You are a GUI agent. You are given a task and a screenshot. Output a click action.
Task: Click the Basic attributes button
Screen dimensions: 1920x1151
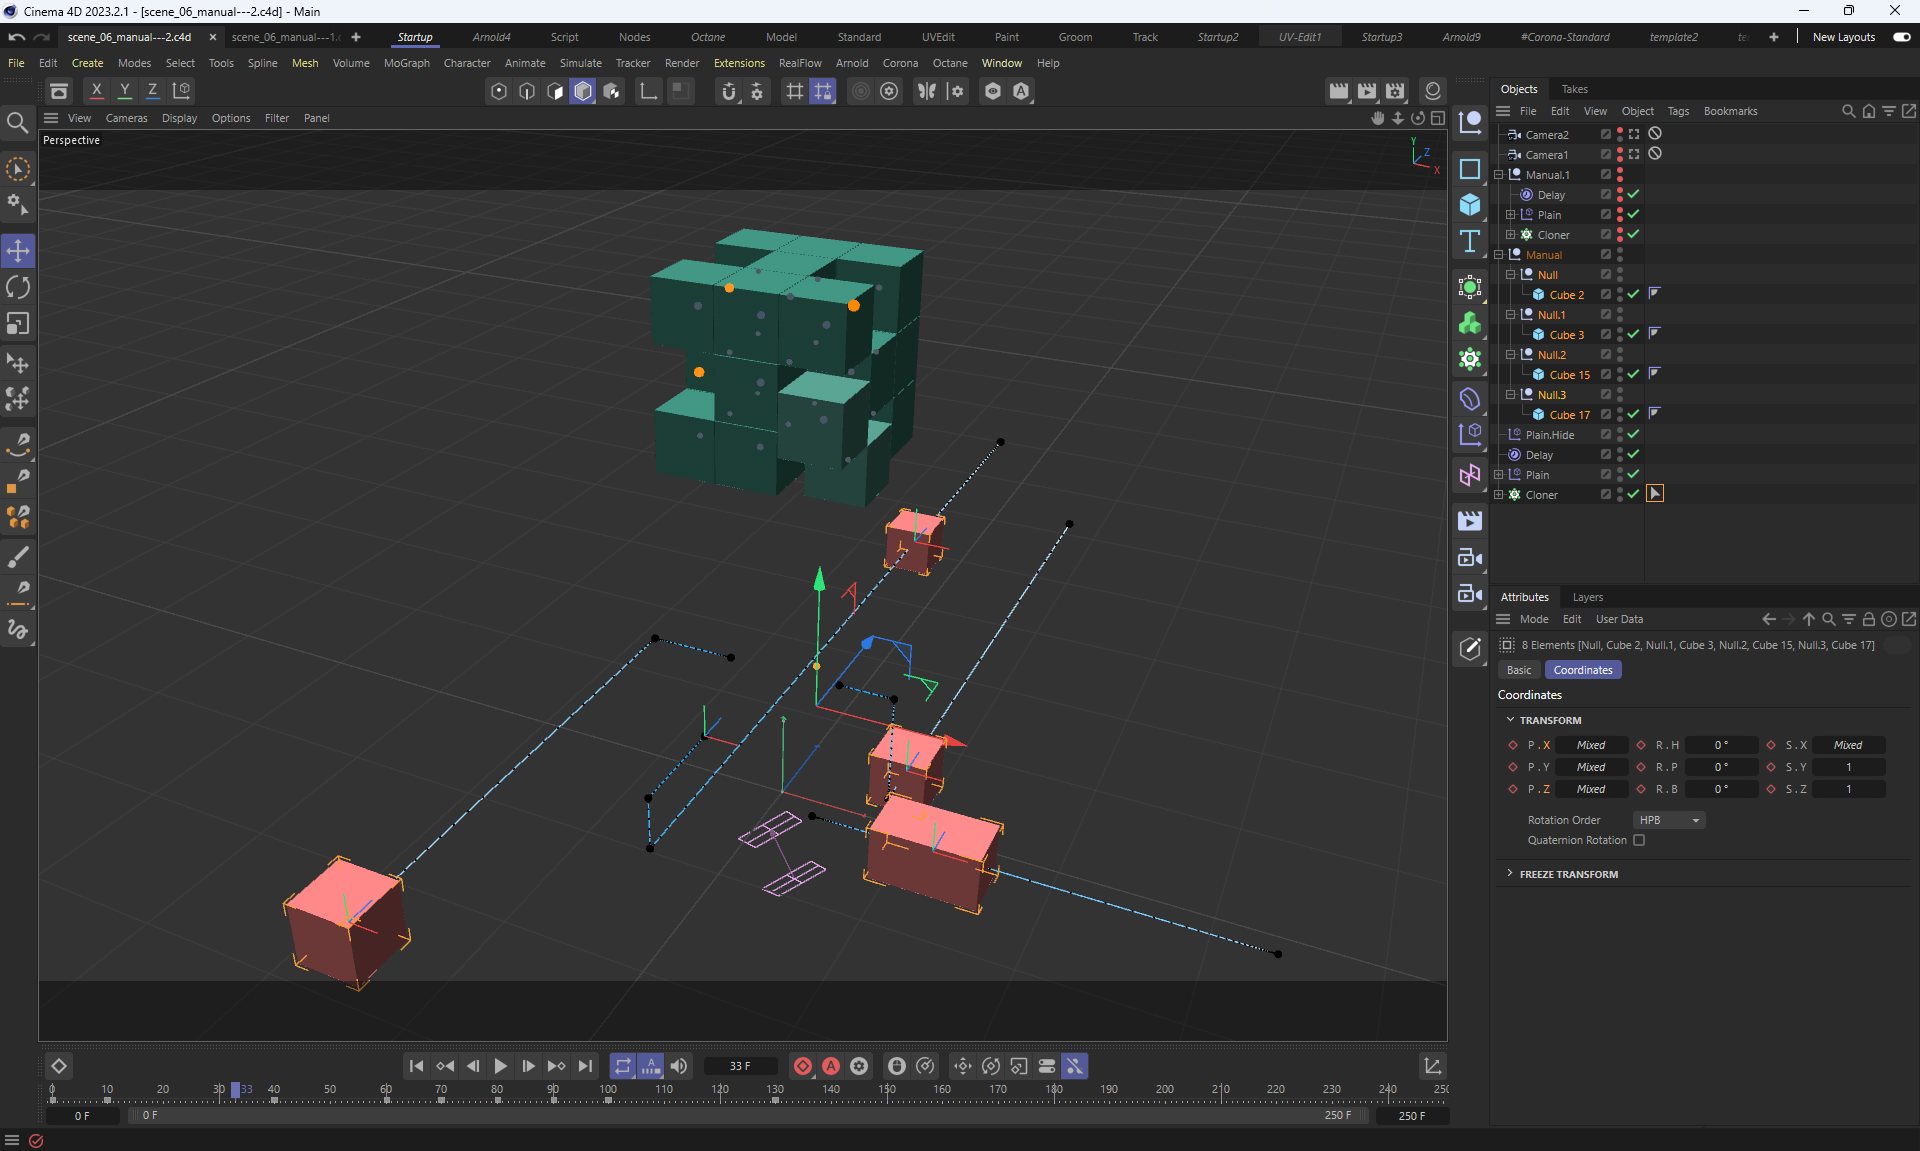tap(1518, 670)
